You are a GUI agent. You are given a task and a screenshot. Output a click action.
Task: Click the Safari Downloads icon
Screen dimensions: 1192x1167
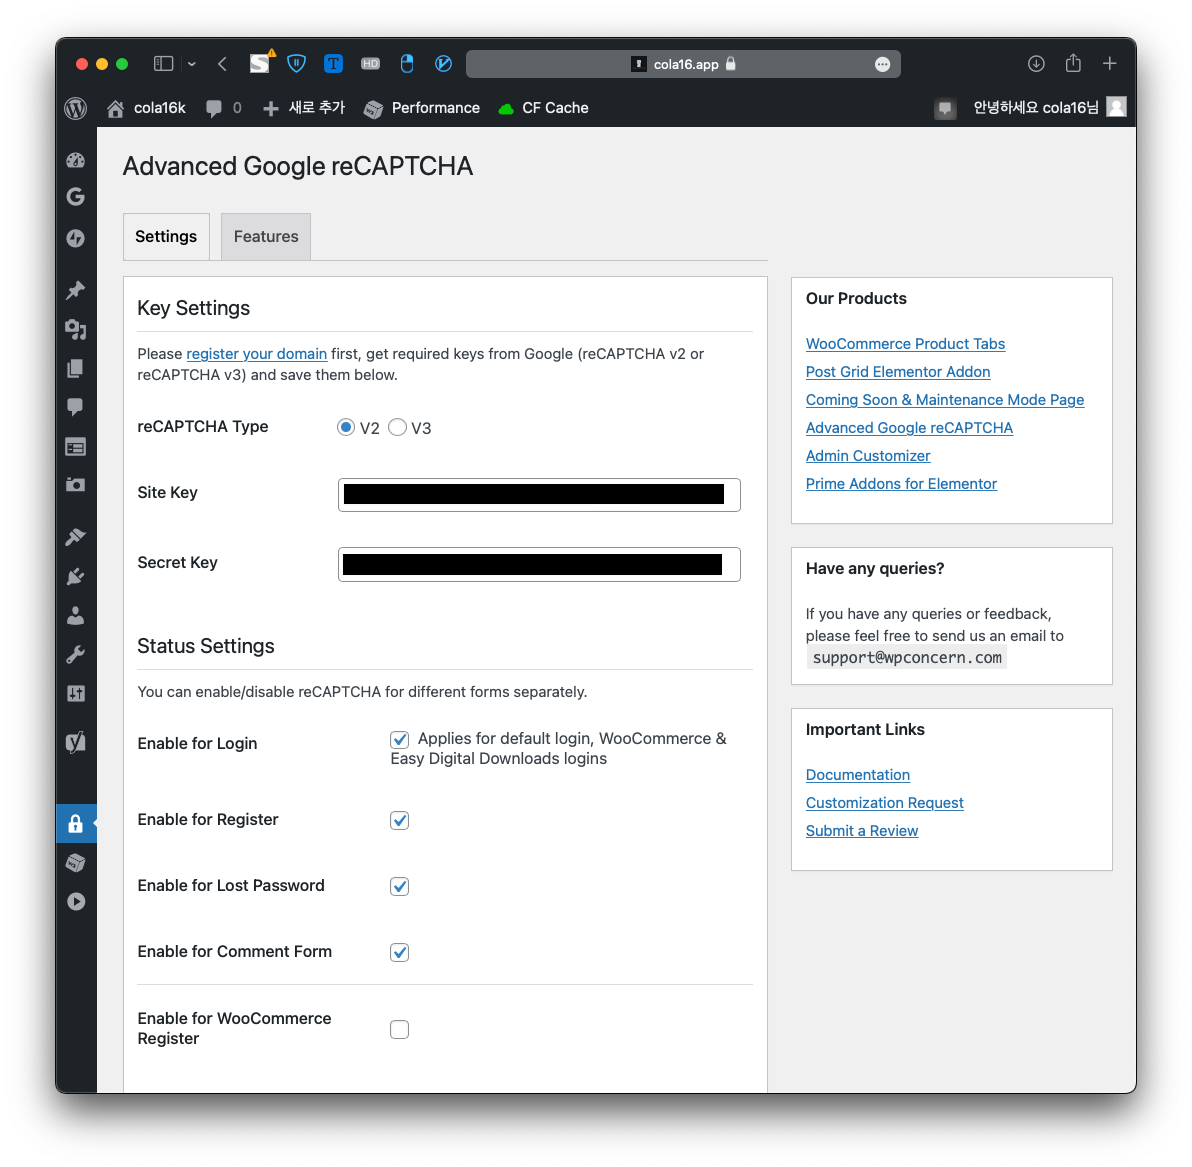(x=1036, y=64)
